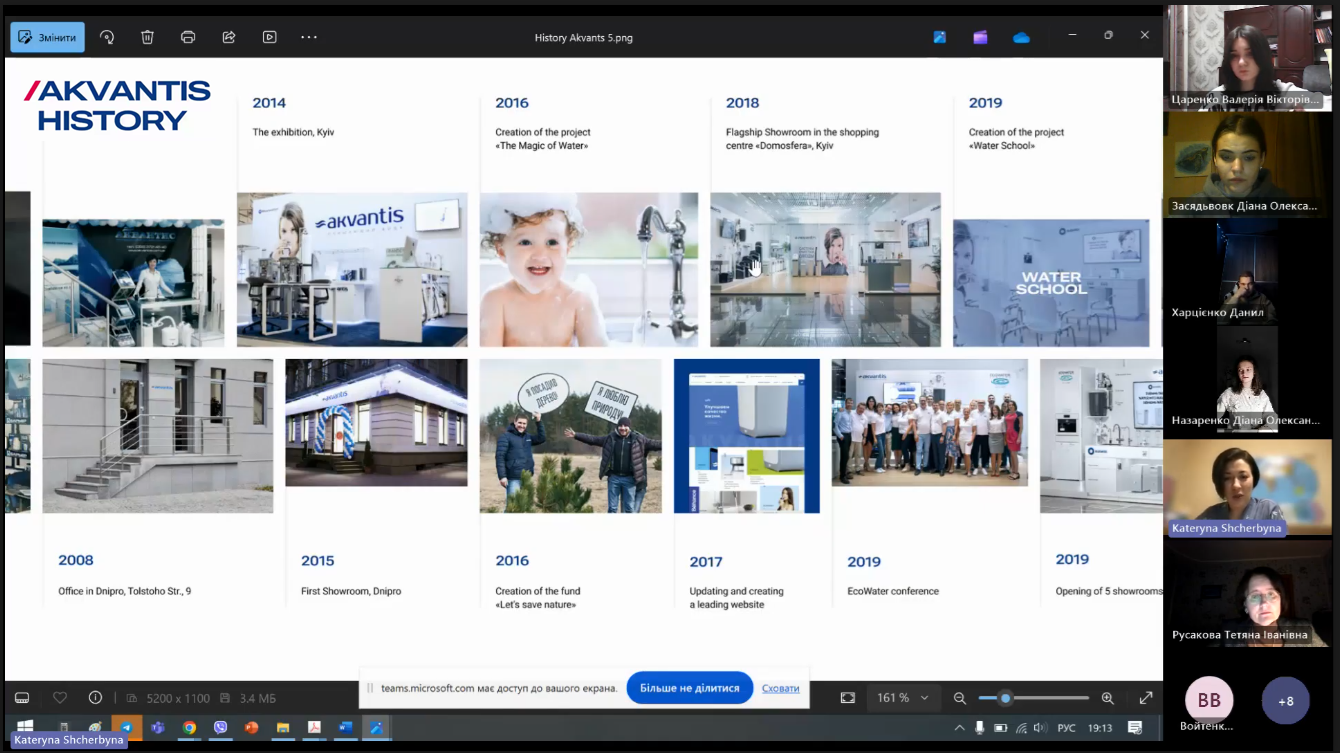Screen dimensions: 1340x753
Task: Rotate the image with the rotate icon
Action: tap(107, 37)
